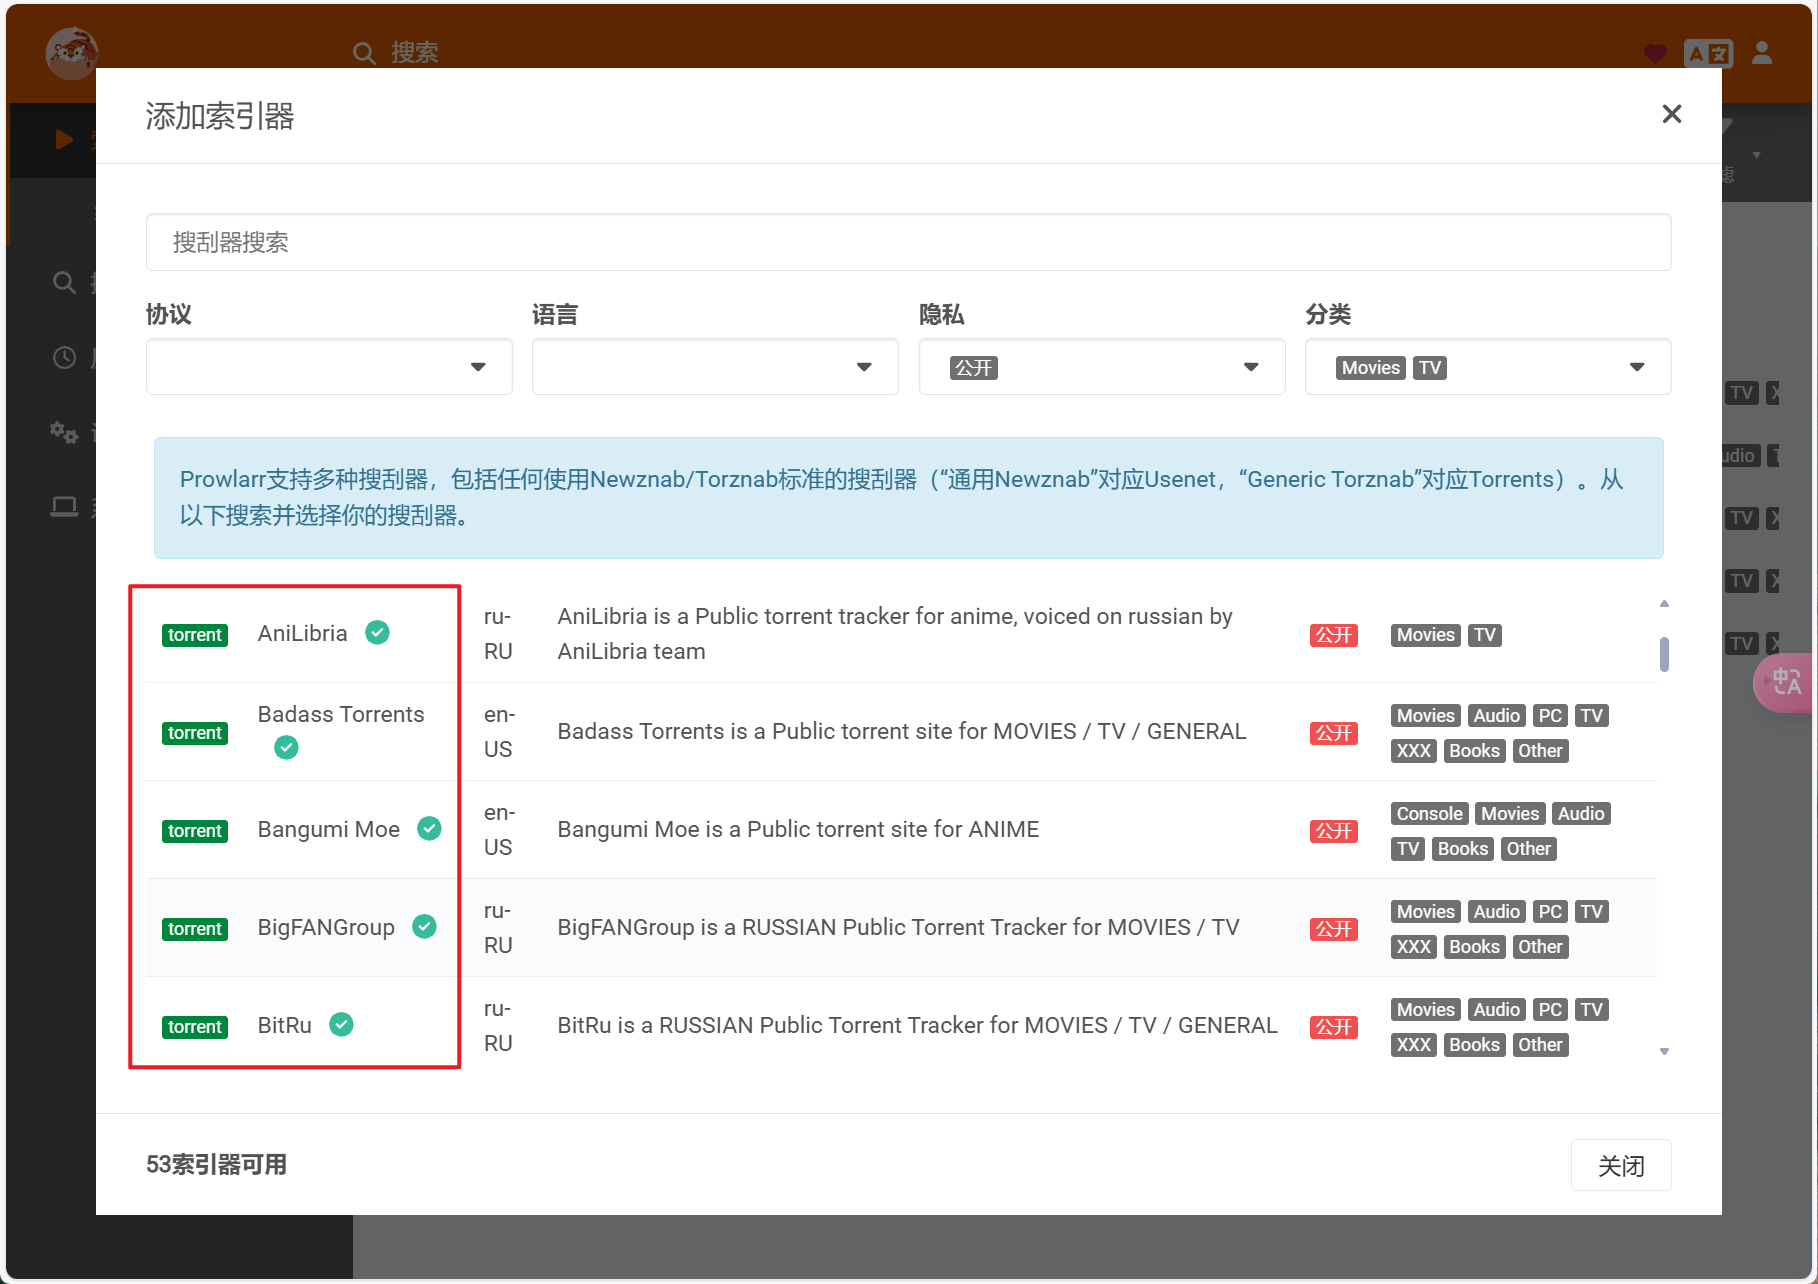The height and width of the screenshot is (1284, 1818).
Task: Click the indexer list scrollbar down arrow
Action: click(1664, 1051)
